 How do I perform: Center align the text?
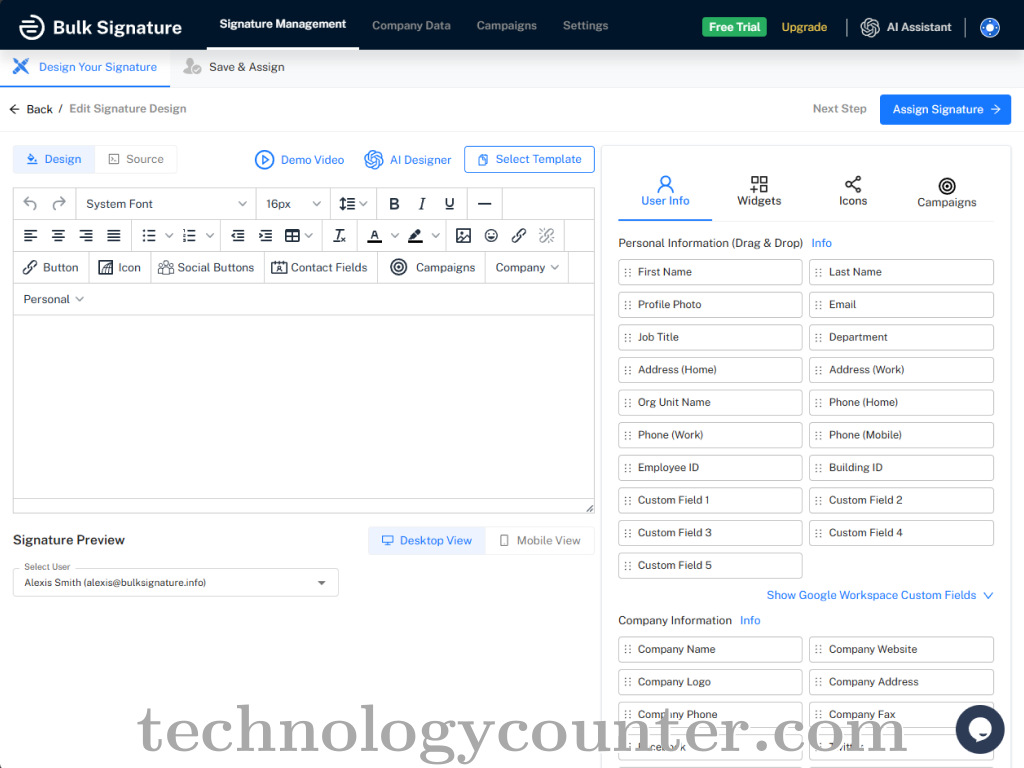tap(58, 236)
